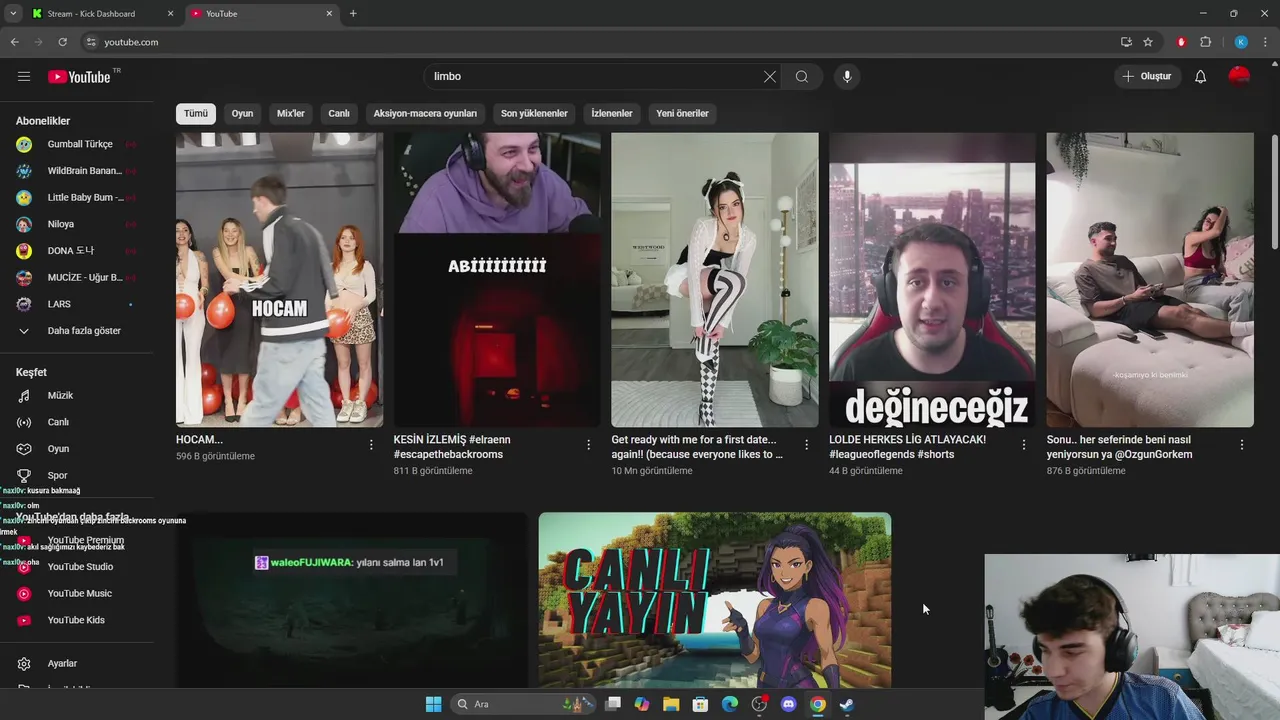Open options menu for Get ready with me short

click(x=806, y=445)
